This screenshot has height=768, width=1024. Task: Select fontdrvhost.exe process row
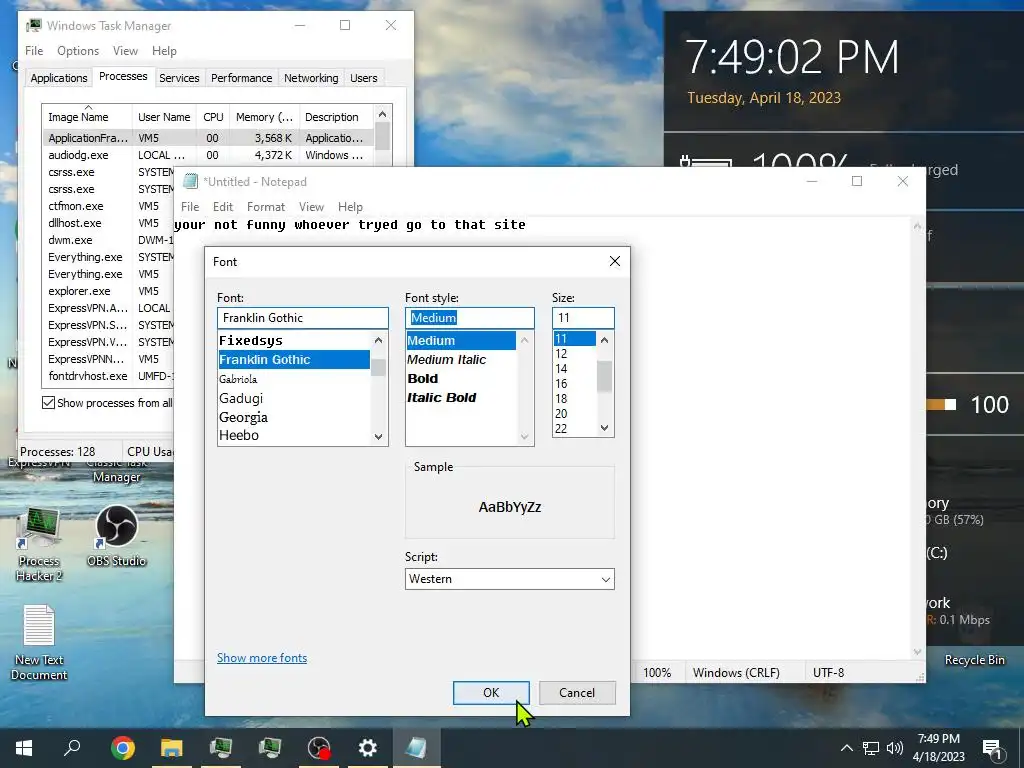pyautogui.click(x=108, y=376)
